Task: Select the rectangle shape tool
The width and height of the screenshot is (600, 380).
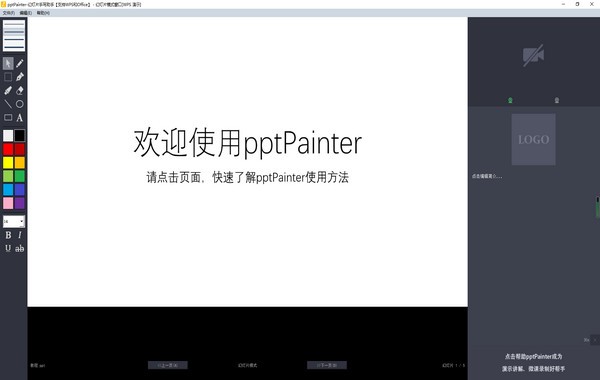Action: (x=8, y=117)
